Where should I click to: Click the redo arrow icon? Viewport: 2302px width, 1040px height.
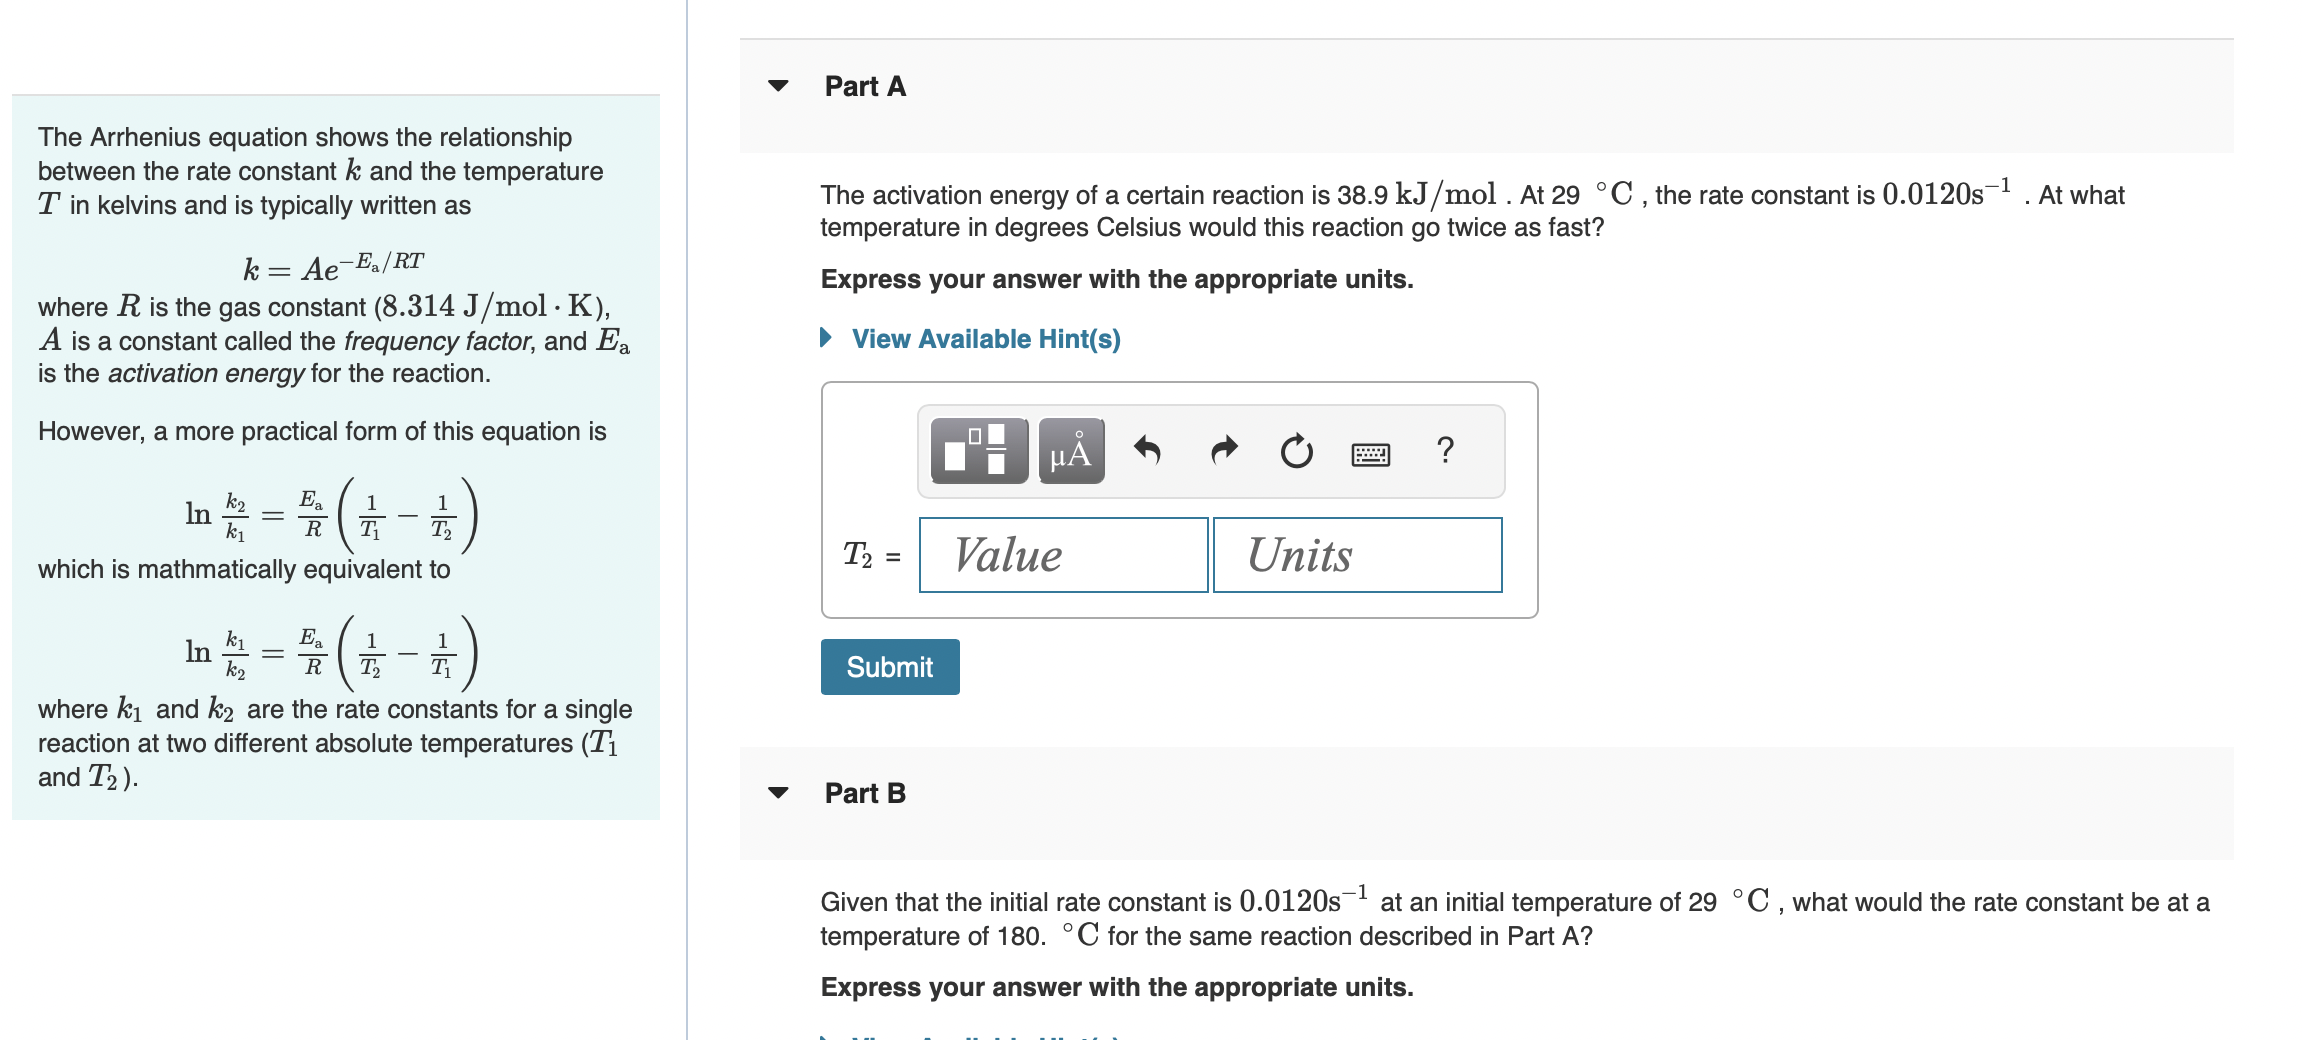point(1222,450)
